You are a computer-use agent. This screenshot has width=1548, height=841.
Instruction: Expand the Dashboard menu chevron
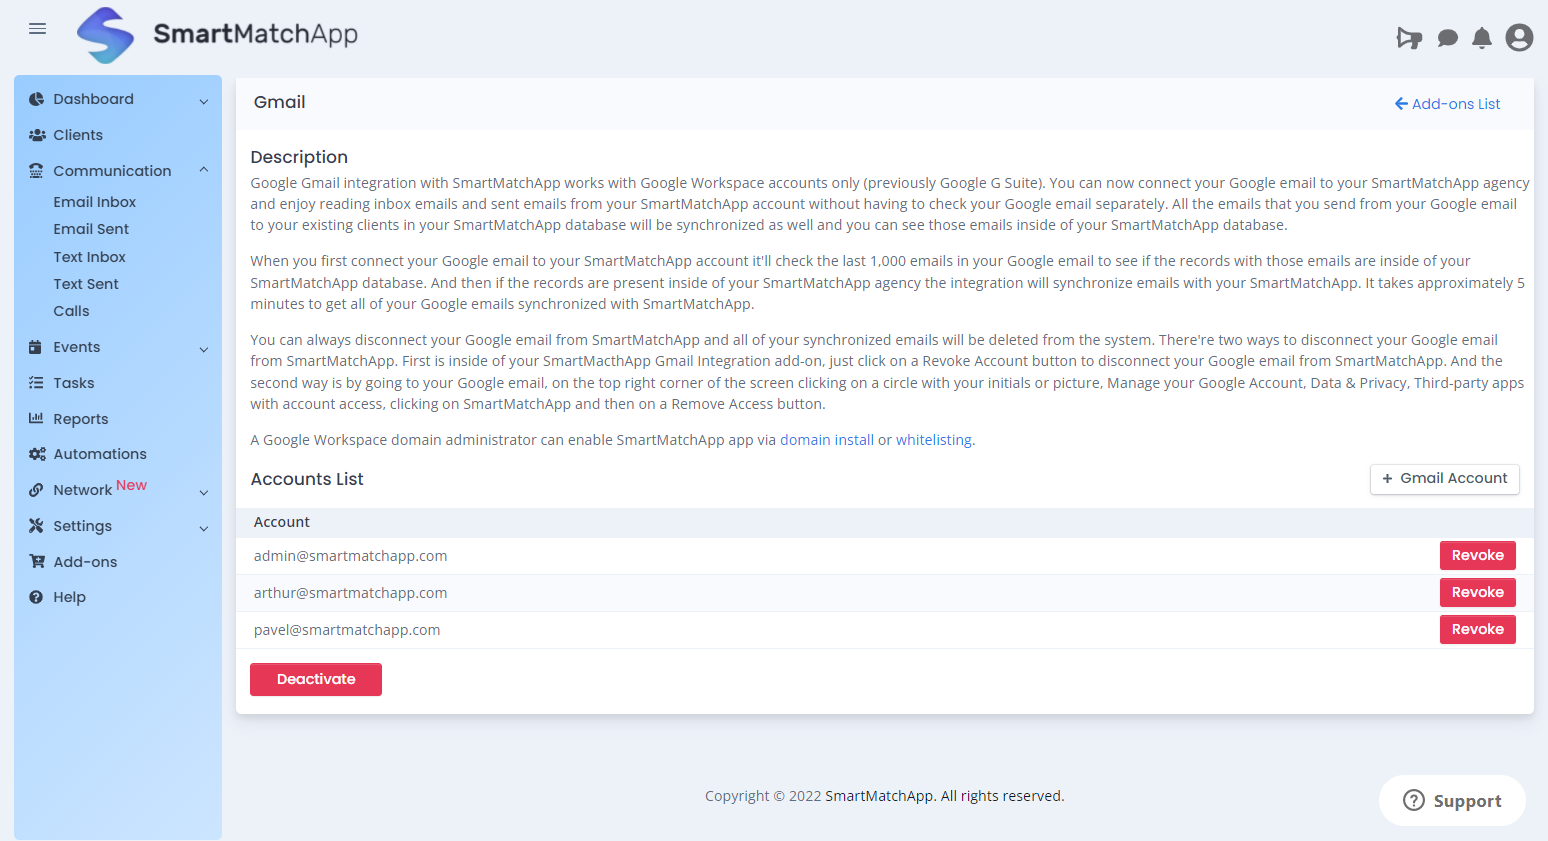pos(204,101)
